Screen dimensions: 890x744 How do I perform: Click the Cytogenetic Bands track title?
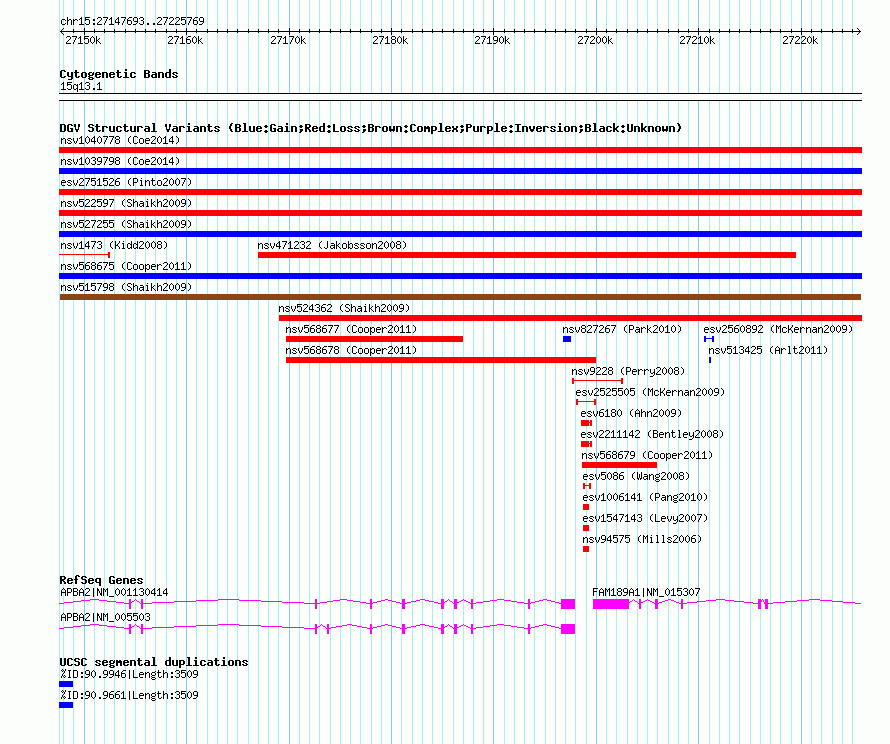pos(119,74)
